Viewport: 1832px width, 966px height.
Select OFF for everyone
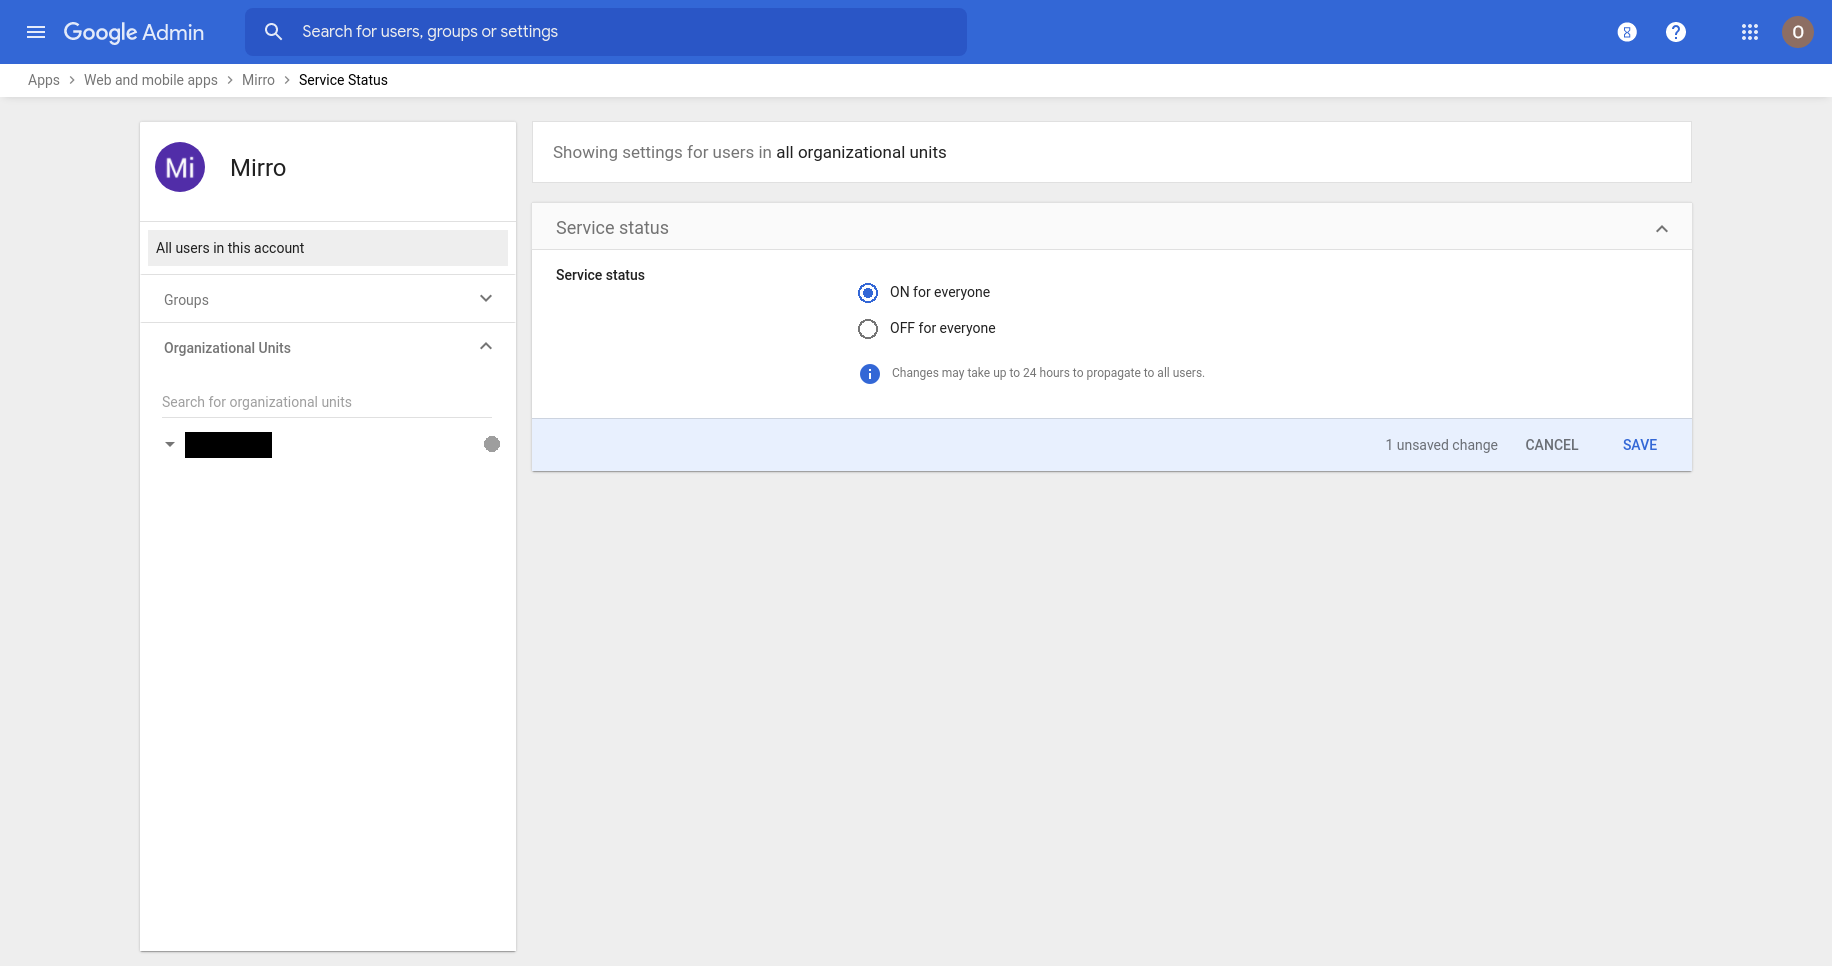(868, 329)
